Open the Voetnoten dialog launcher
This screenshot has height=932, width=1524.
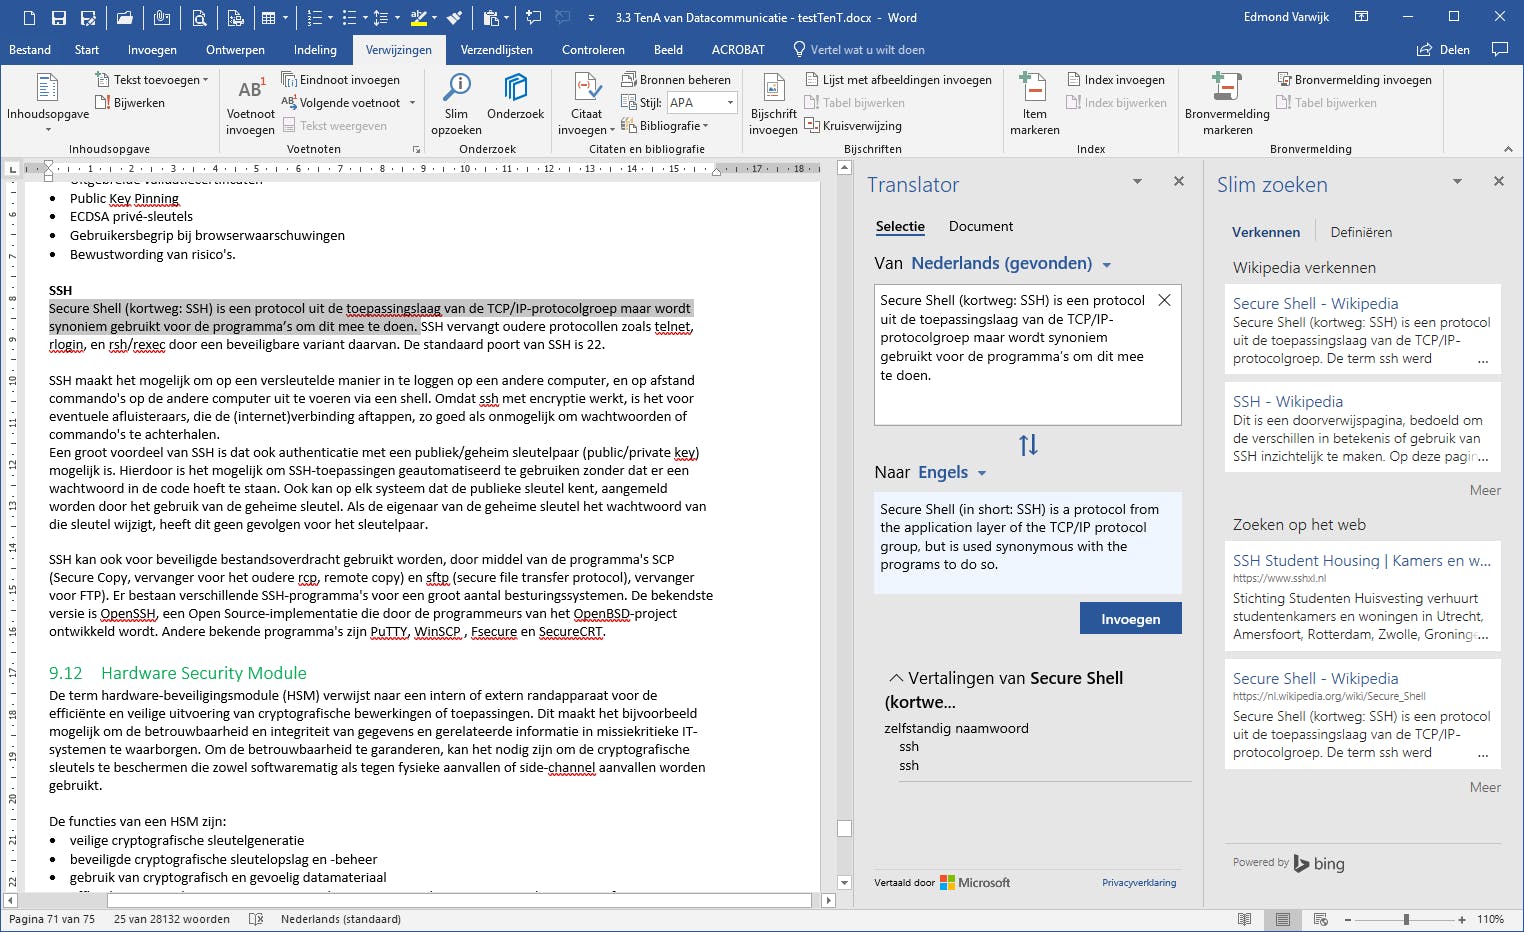pos(417,149)
